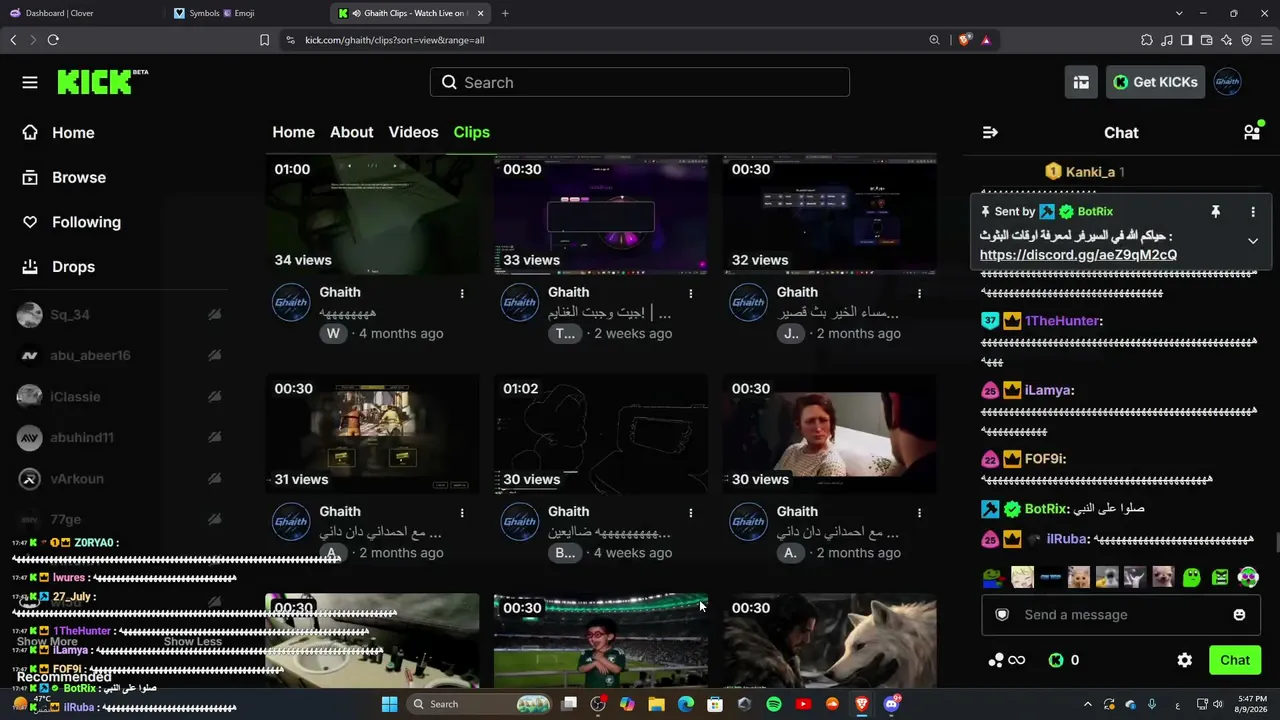Open pinned message options menu
Screen dimensions: 1280x720
(x=1253, y=212)
